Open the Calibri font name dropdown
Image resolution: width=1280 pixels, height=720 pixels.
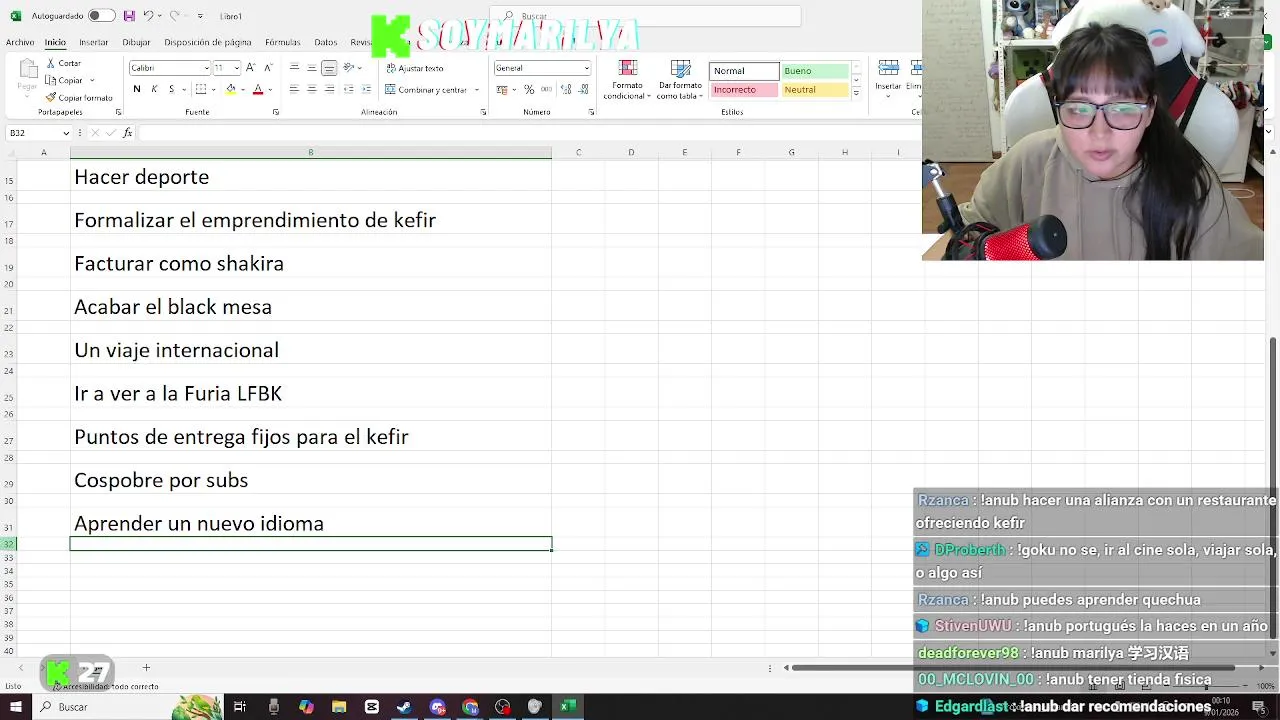206,68
